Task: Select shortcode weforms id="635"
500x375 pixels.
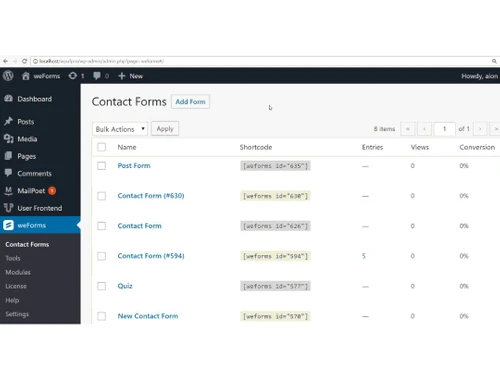Action: coord(275,166)
